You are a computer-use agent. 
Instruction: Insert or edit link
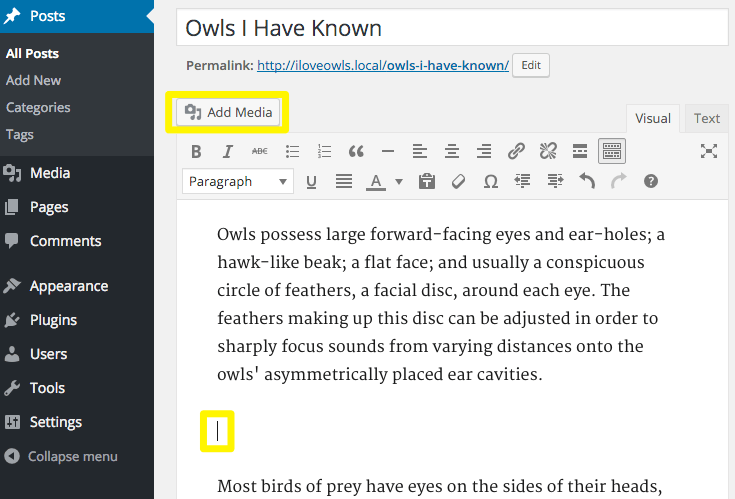516,151
